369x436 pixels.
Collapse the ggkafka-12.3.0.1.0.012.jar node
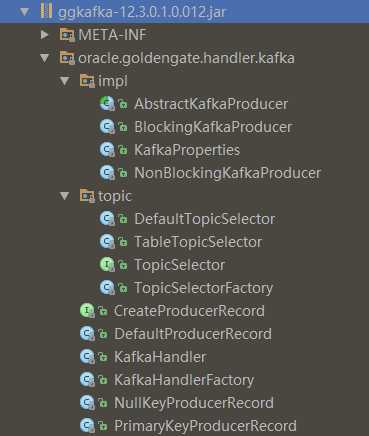[24, 12]
